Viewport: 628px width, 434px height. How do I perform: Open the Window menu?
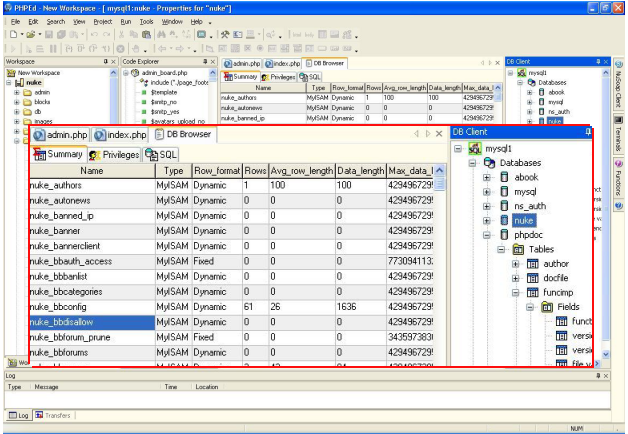tap(172, 22)
